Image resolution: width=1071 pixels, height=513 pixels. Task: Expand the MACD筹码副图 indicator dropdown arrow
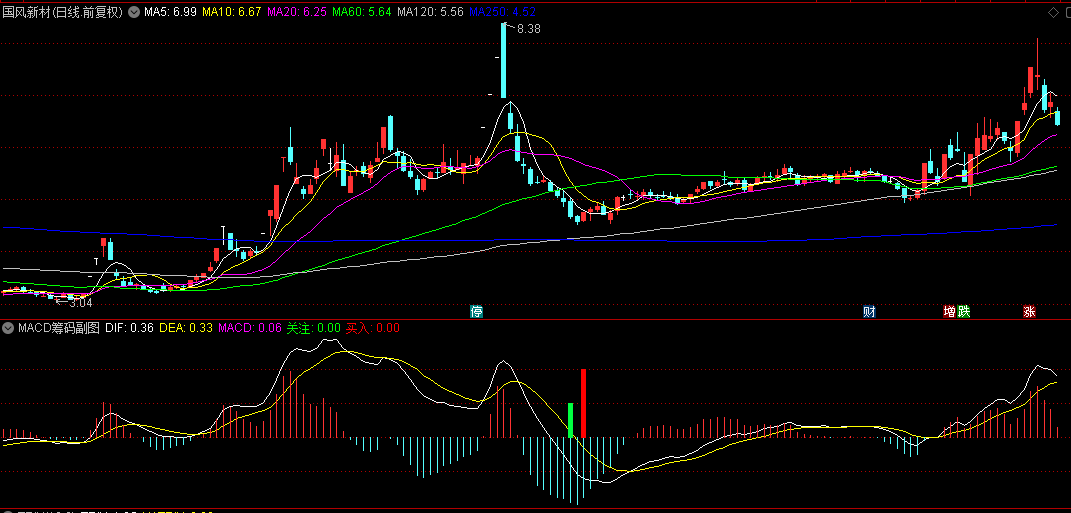tap(8, 328)
